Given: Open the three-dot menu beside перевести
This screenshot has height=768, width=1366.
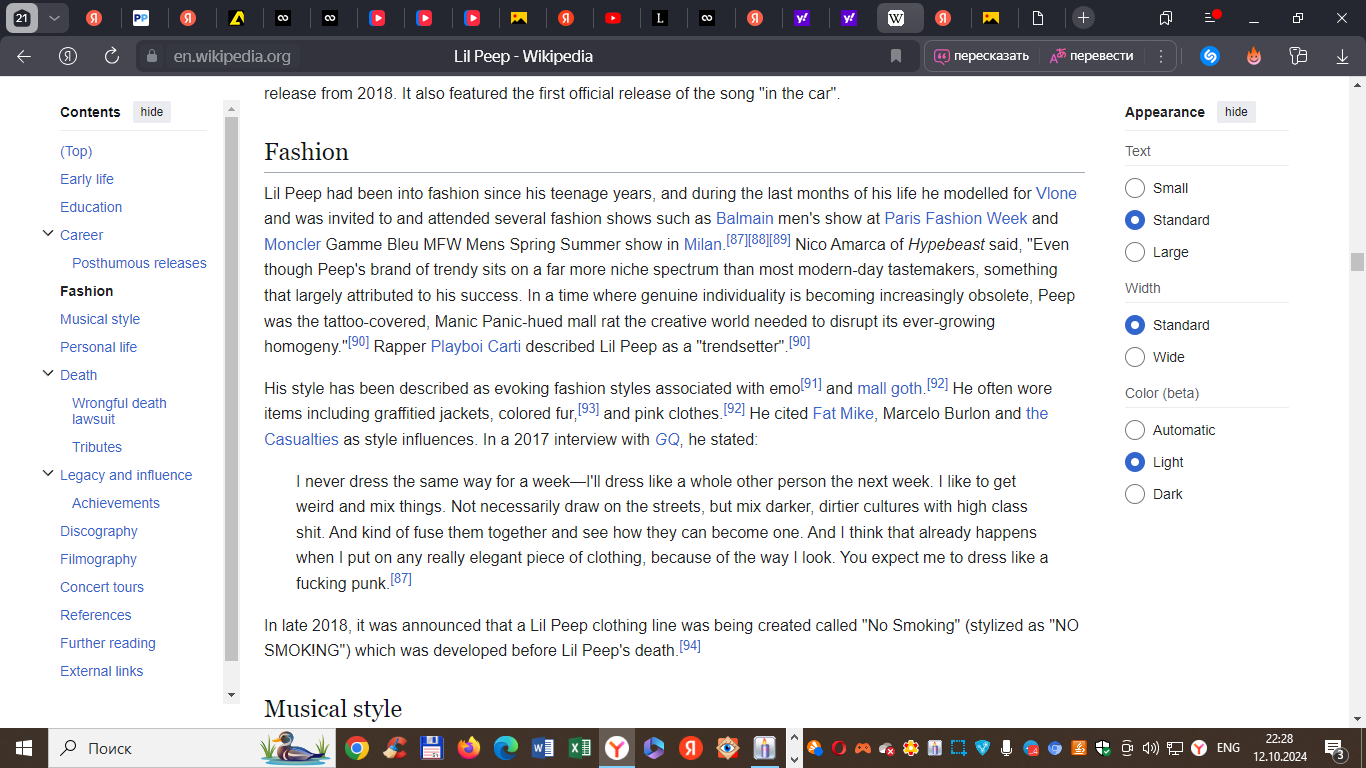Looking at the screenshot, I should tap(1160, 56).
